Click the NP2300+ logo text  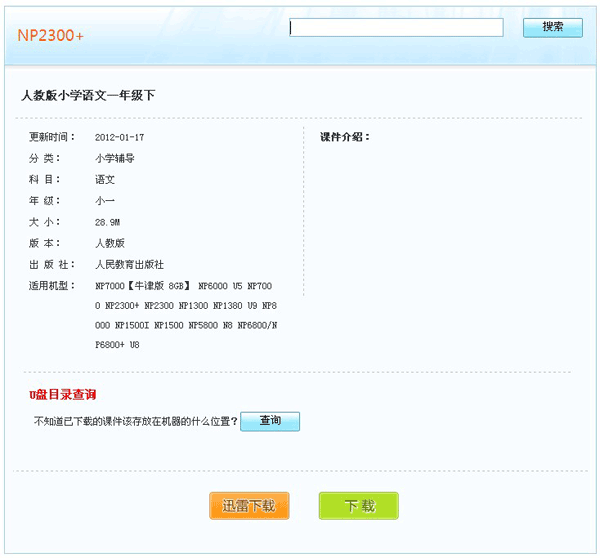50,35
